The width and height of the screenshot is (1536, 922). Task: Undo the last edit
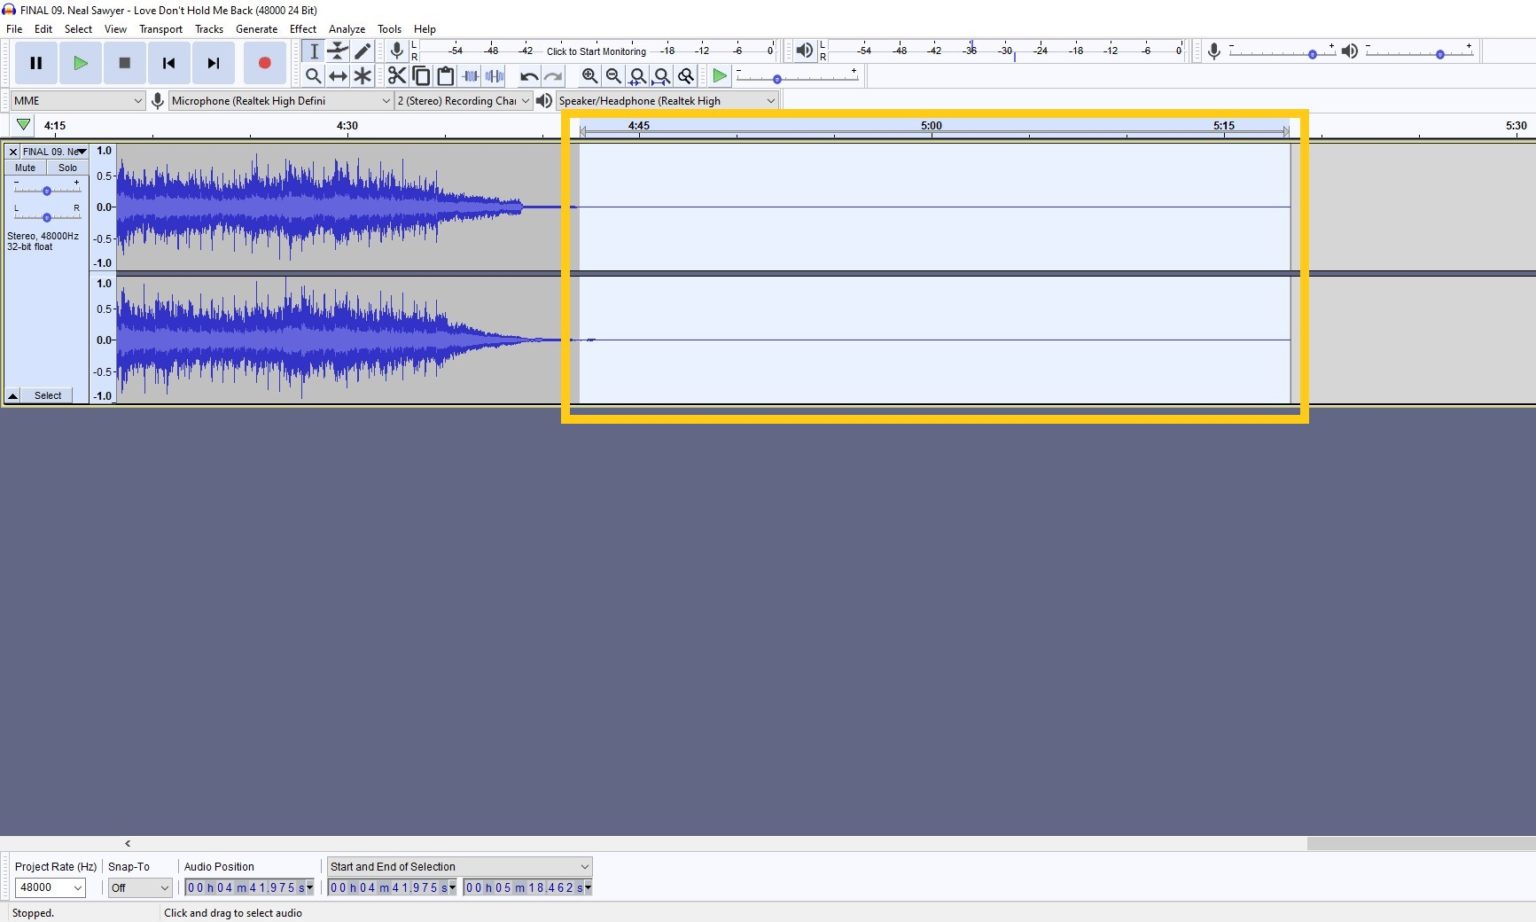pos(529,75)
